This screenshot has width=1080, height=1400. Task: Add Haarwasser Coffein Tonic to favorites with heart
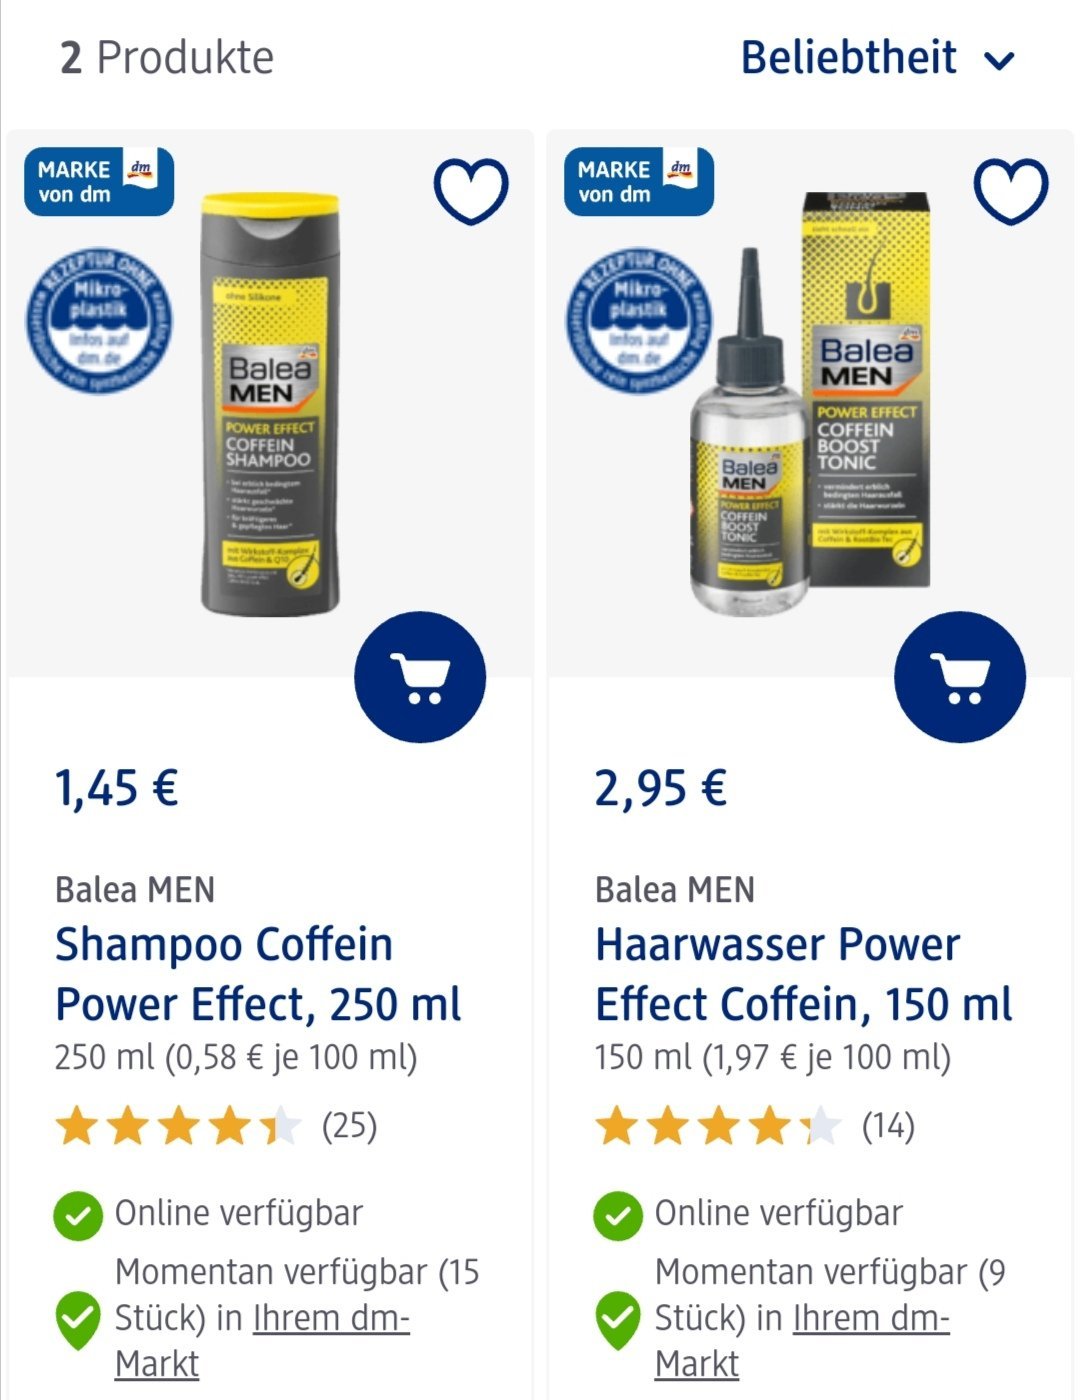(1010, 190)
